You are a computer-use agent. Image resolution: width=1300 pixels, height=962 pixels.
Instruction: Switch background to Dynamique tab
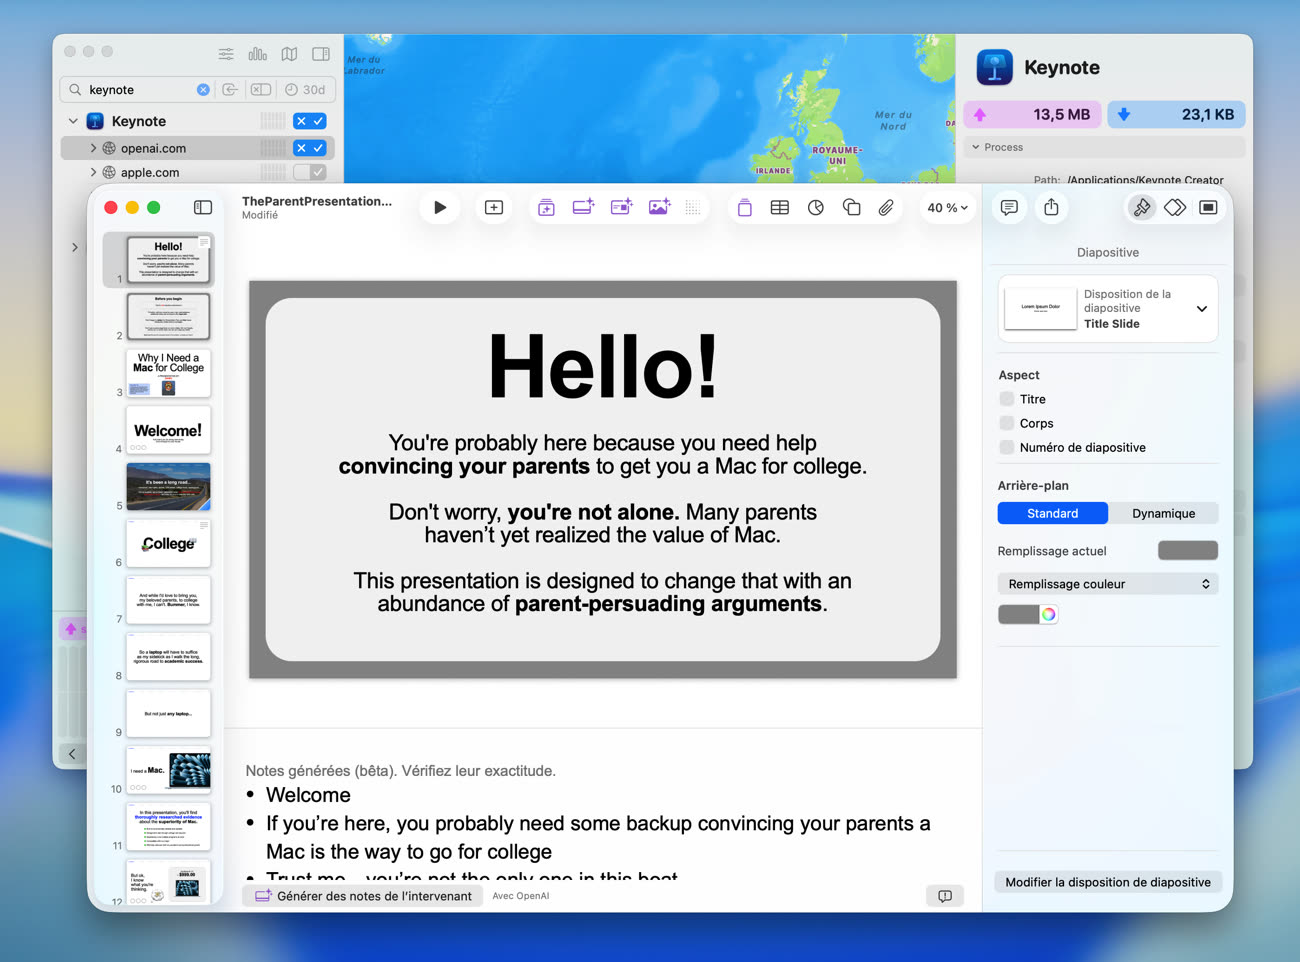point(1163,513)
